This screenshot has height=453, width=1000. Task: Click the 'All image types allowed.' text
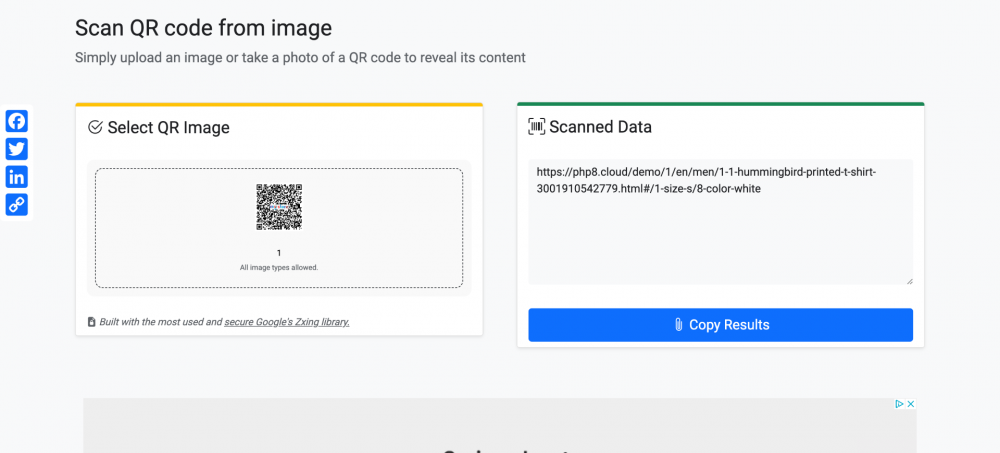pos(279,268)
